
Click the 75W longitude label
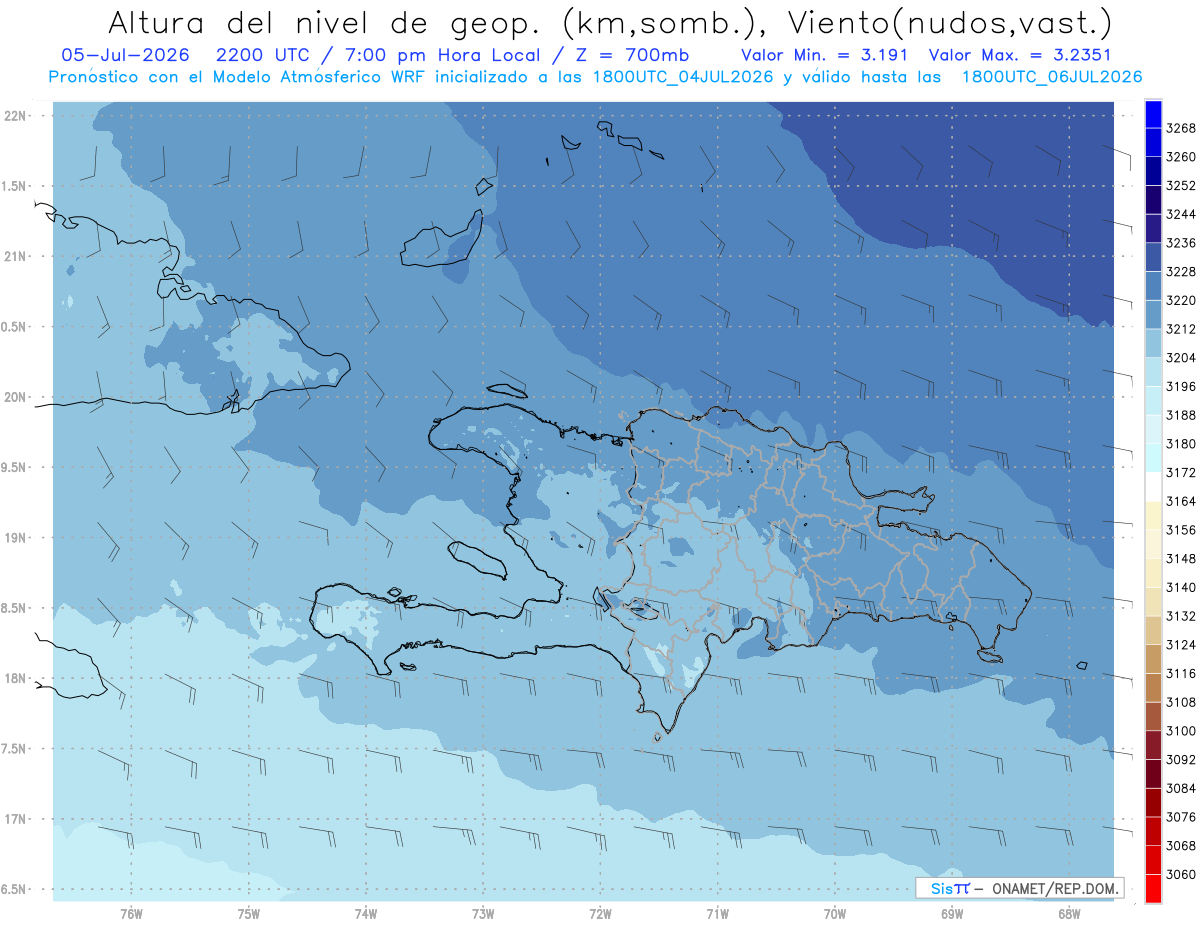tap(248, 913)
